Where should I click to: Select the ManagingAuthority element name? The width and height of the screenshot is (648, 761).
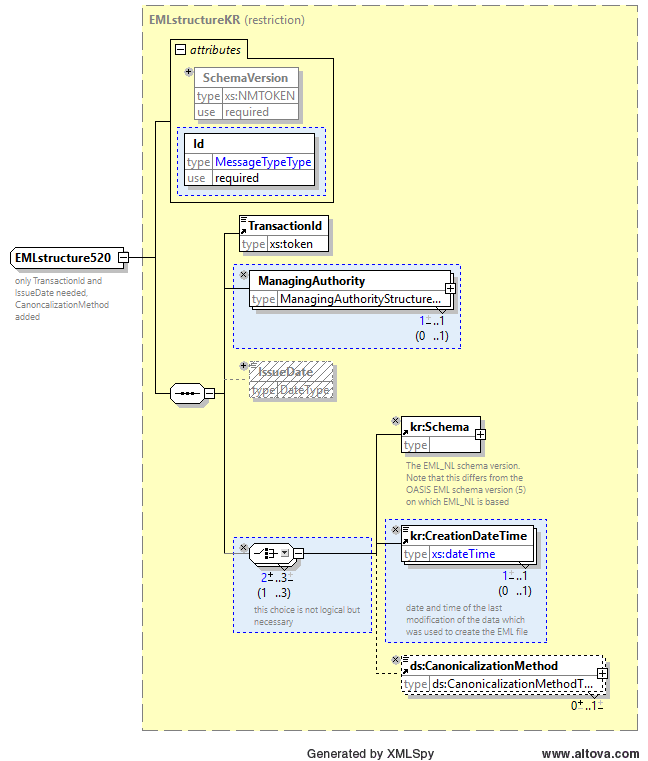coord(312,281)
